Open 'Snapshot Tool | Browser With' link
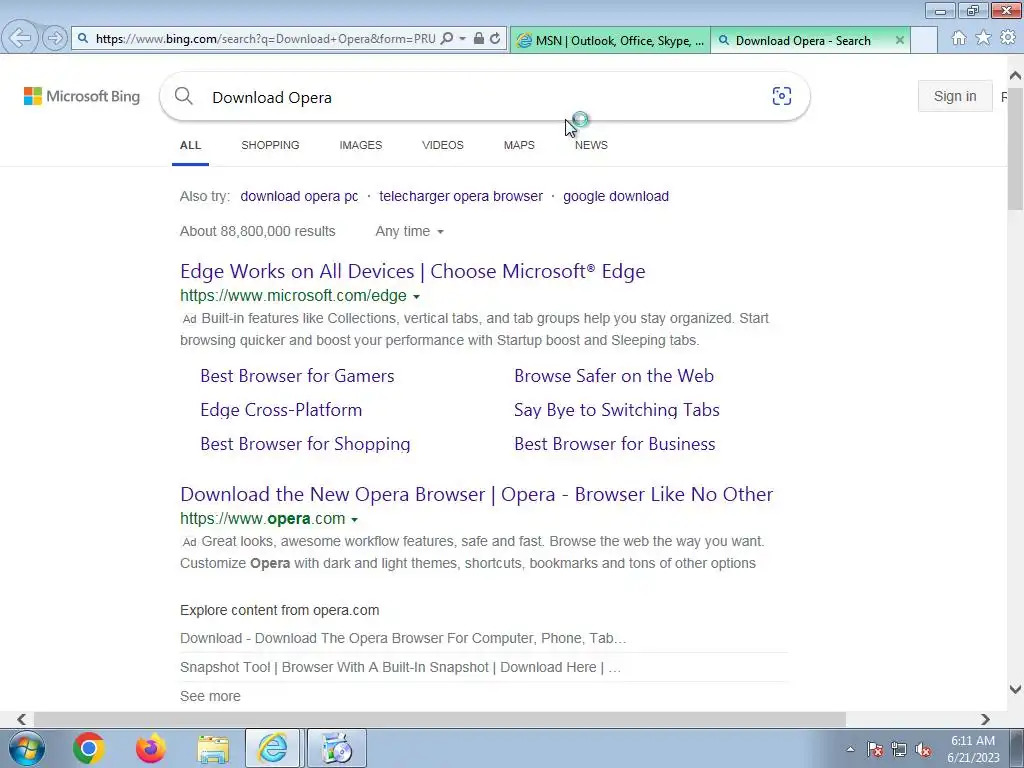 pyautogui.click(x=400, y=667)
